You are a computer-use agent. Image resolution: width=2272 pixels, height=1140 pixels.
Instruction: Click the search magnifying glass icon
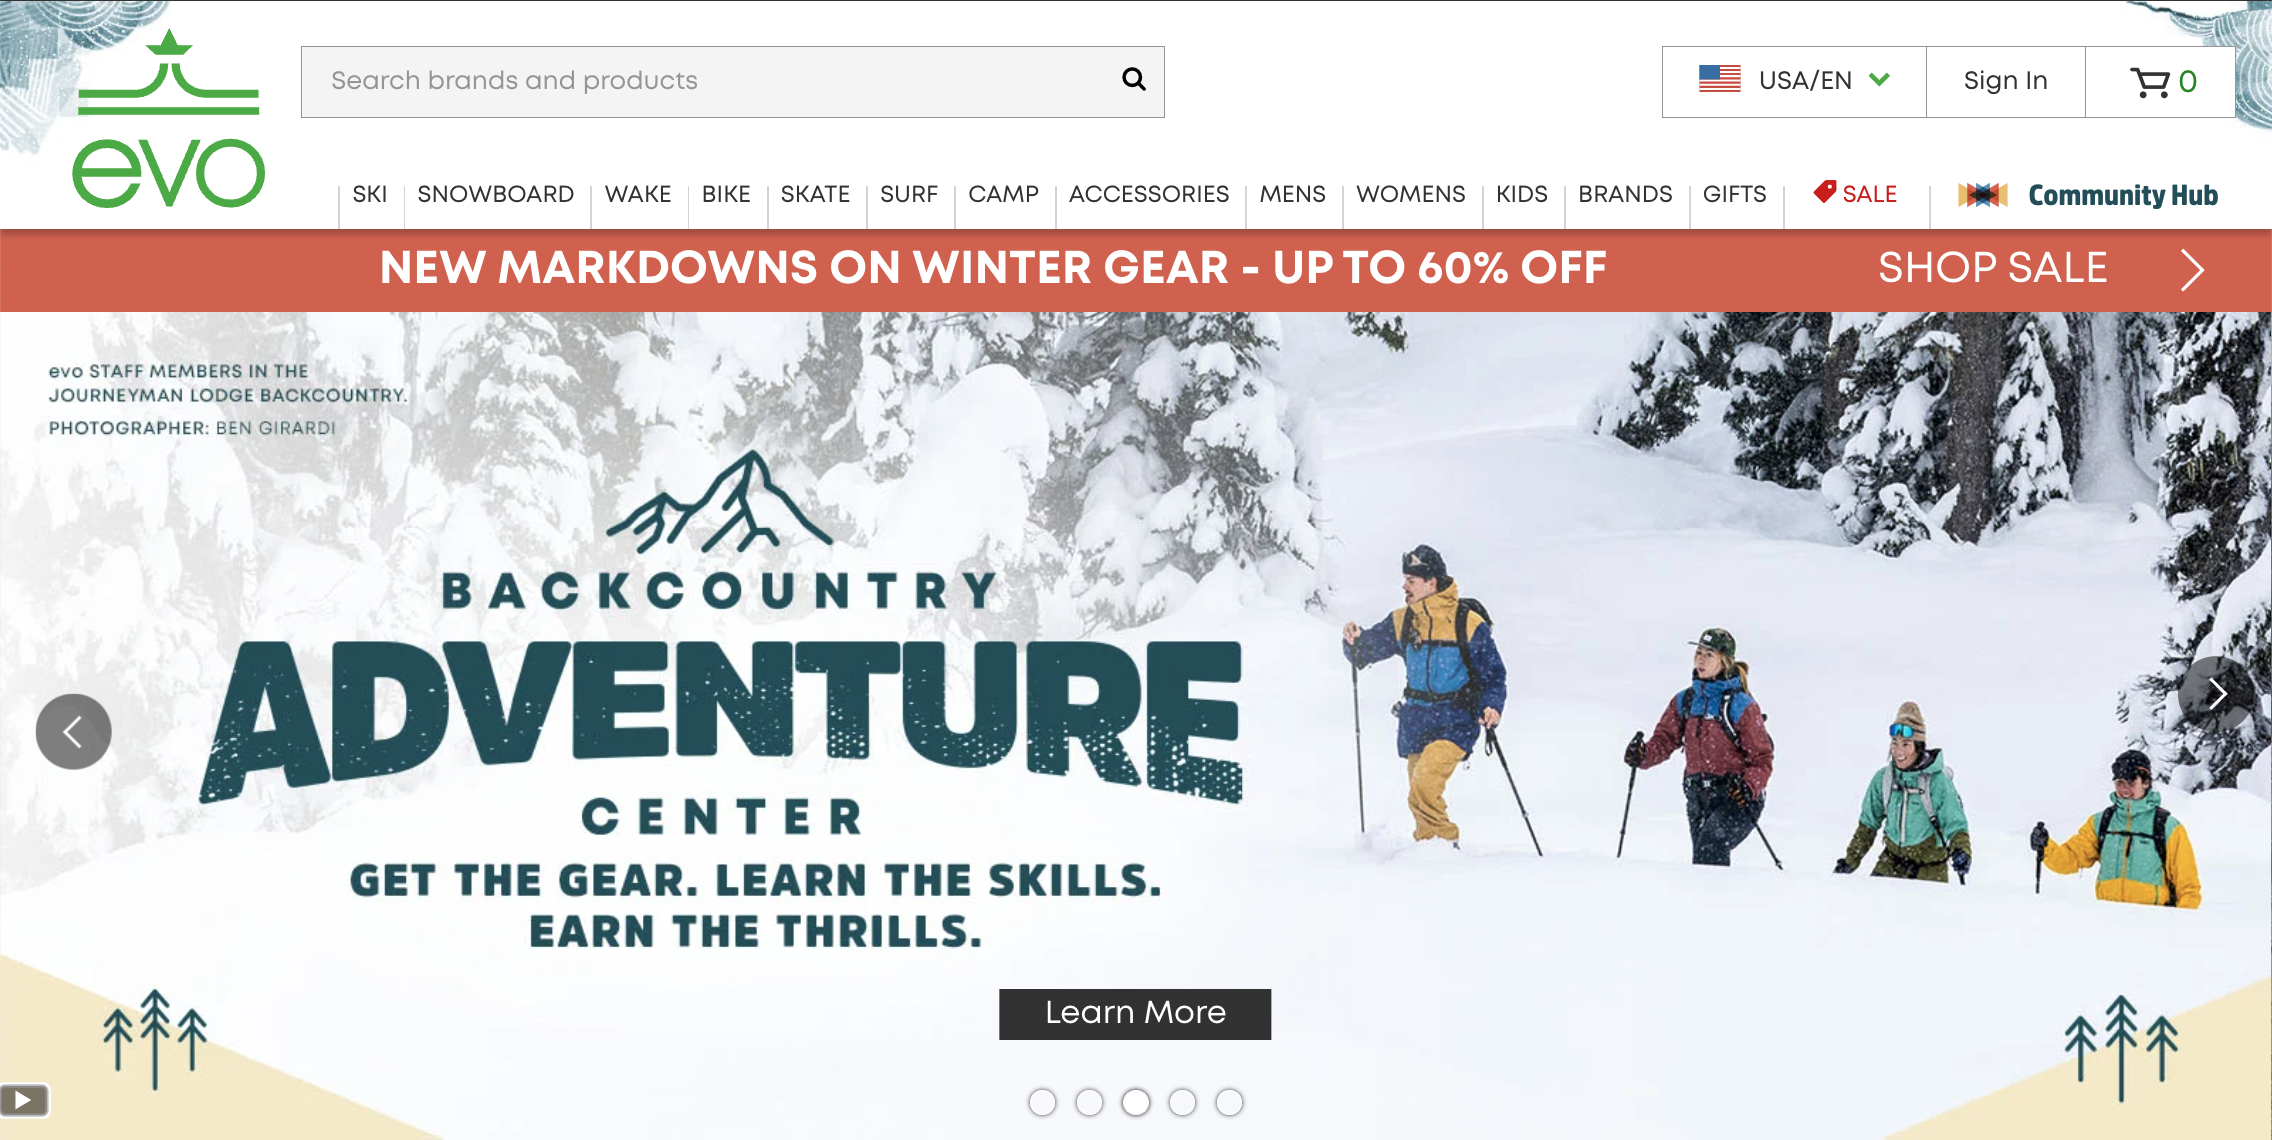click(1133, 79)
